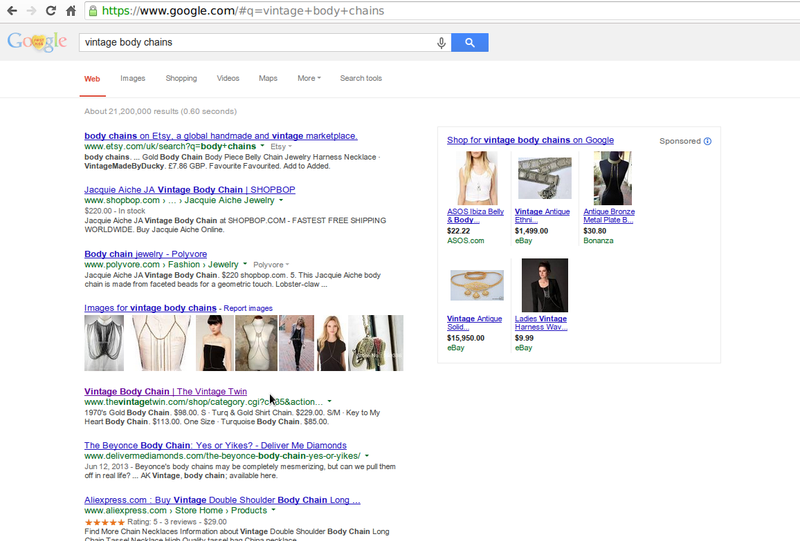Expand arrow next to thevintagetwin.com URL
Viewport: 800px width, 541px height.
pyautogui.click(x=330, y=402)
